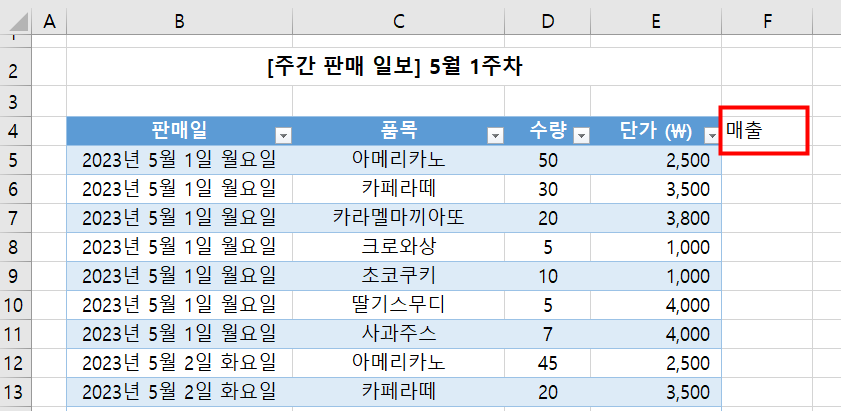
Task: Select quantity 10 in row 9
Action: (x=548, y=276)
